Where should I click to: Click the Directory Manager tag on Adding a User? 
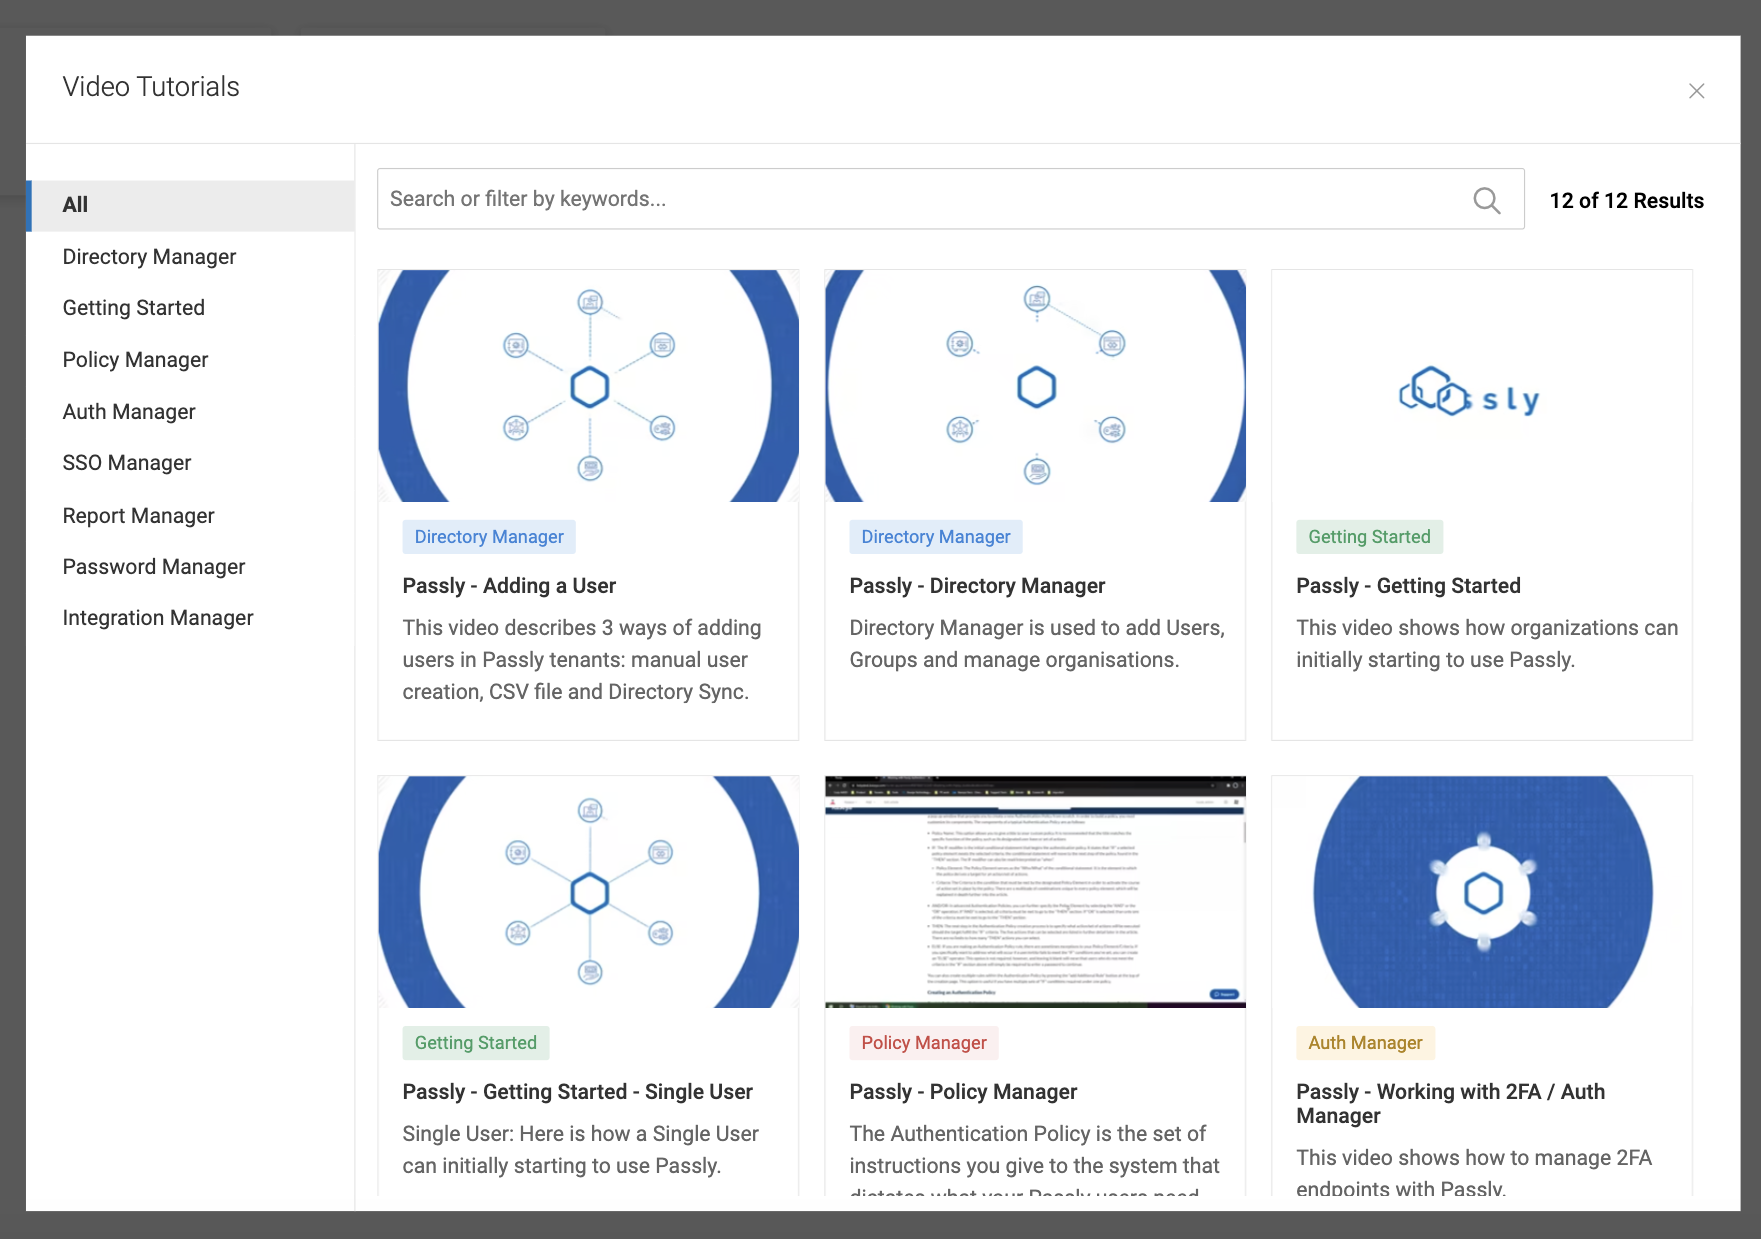tap(489, 536)
